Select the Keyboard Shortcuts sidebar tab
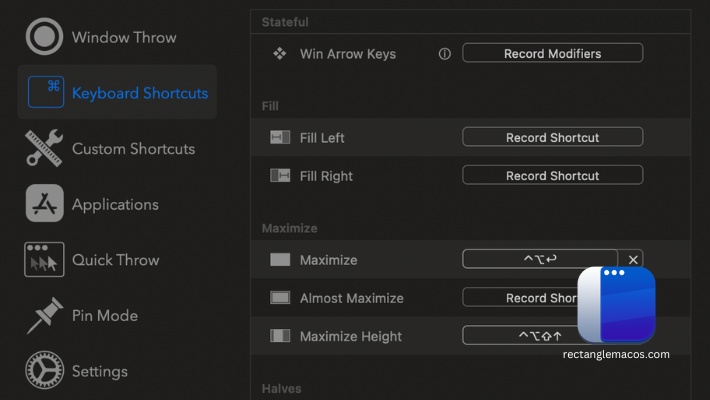Image resolution: width=710 pixels, height=400 pixels. coord(117,92)
